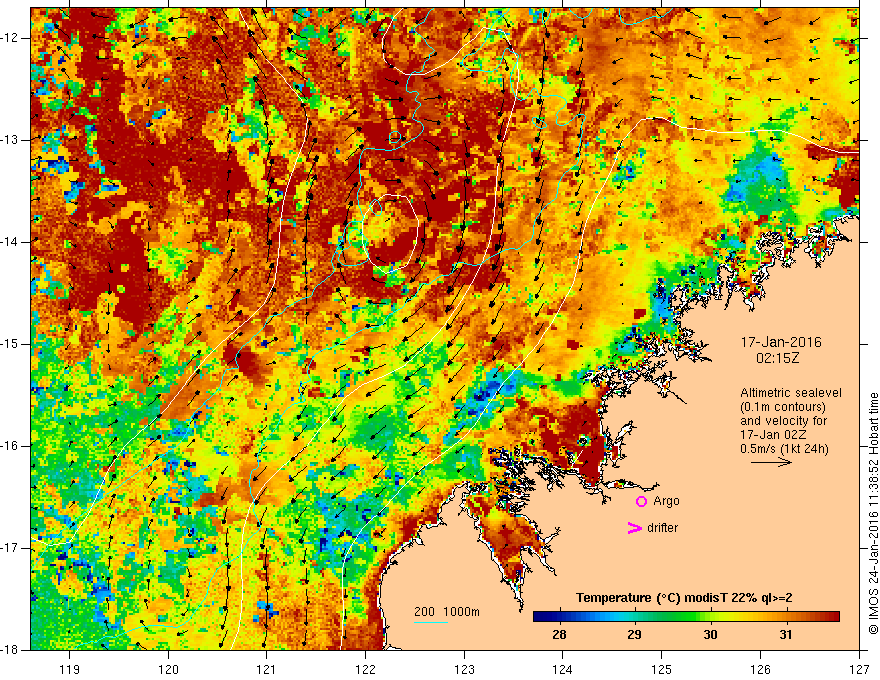Viewport: 880px width, 680px height.
Task: Click latitude axis label '-18'
Action: (10, 650)
